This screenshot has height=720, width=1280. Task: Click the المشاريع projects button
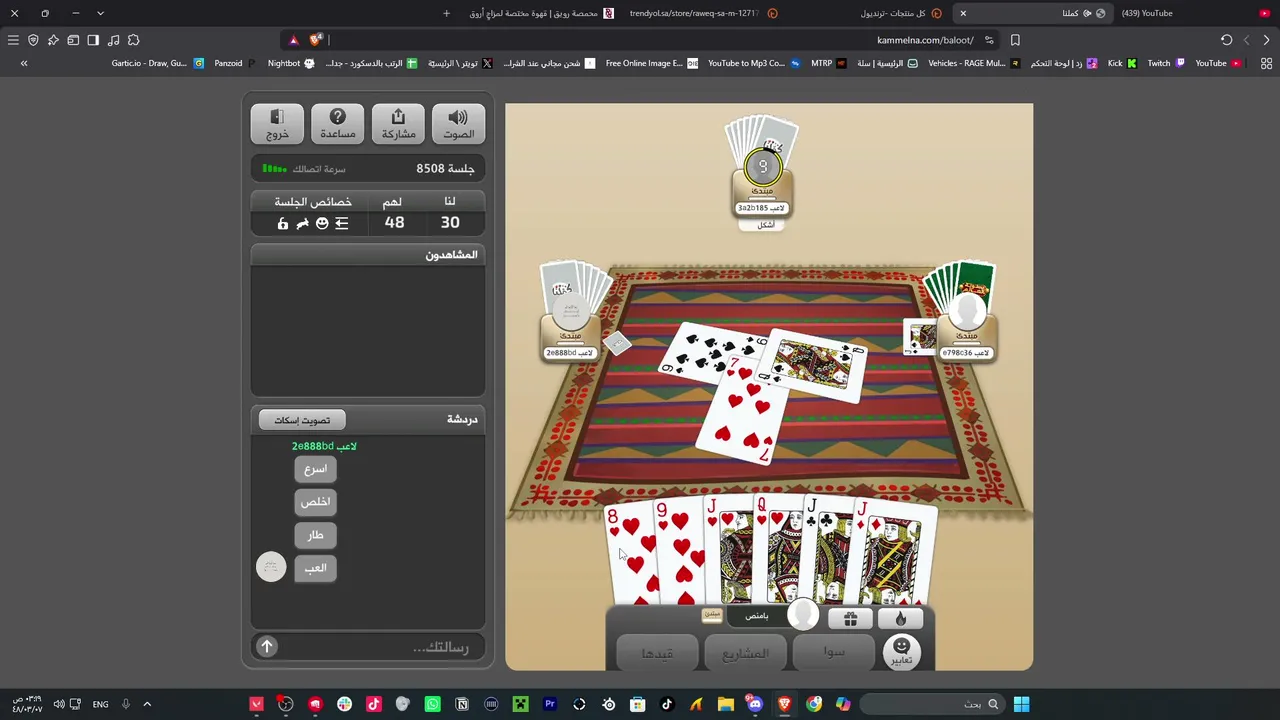[745, 653]
